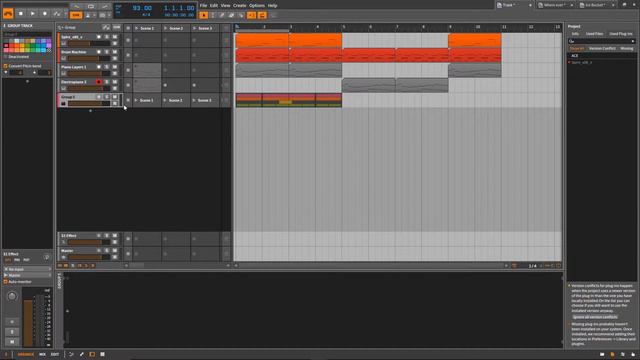
Task: Select the Knife tool
Action: pos(241,15)
